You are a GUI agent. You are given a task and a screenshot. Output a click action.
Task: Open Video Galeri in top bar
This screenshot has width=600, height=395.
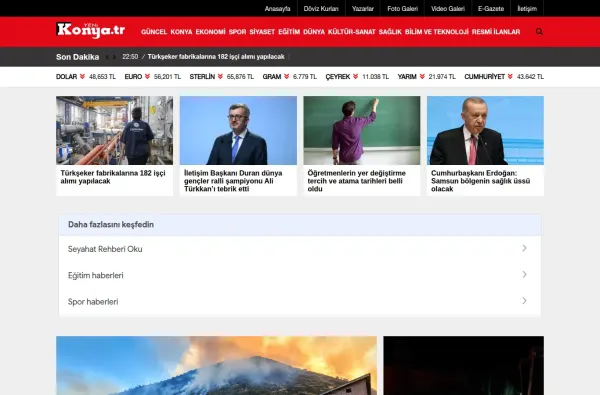pyautogui.click(x=448, y=8)
